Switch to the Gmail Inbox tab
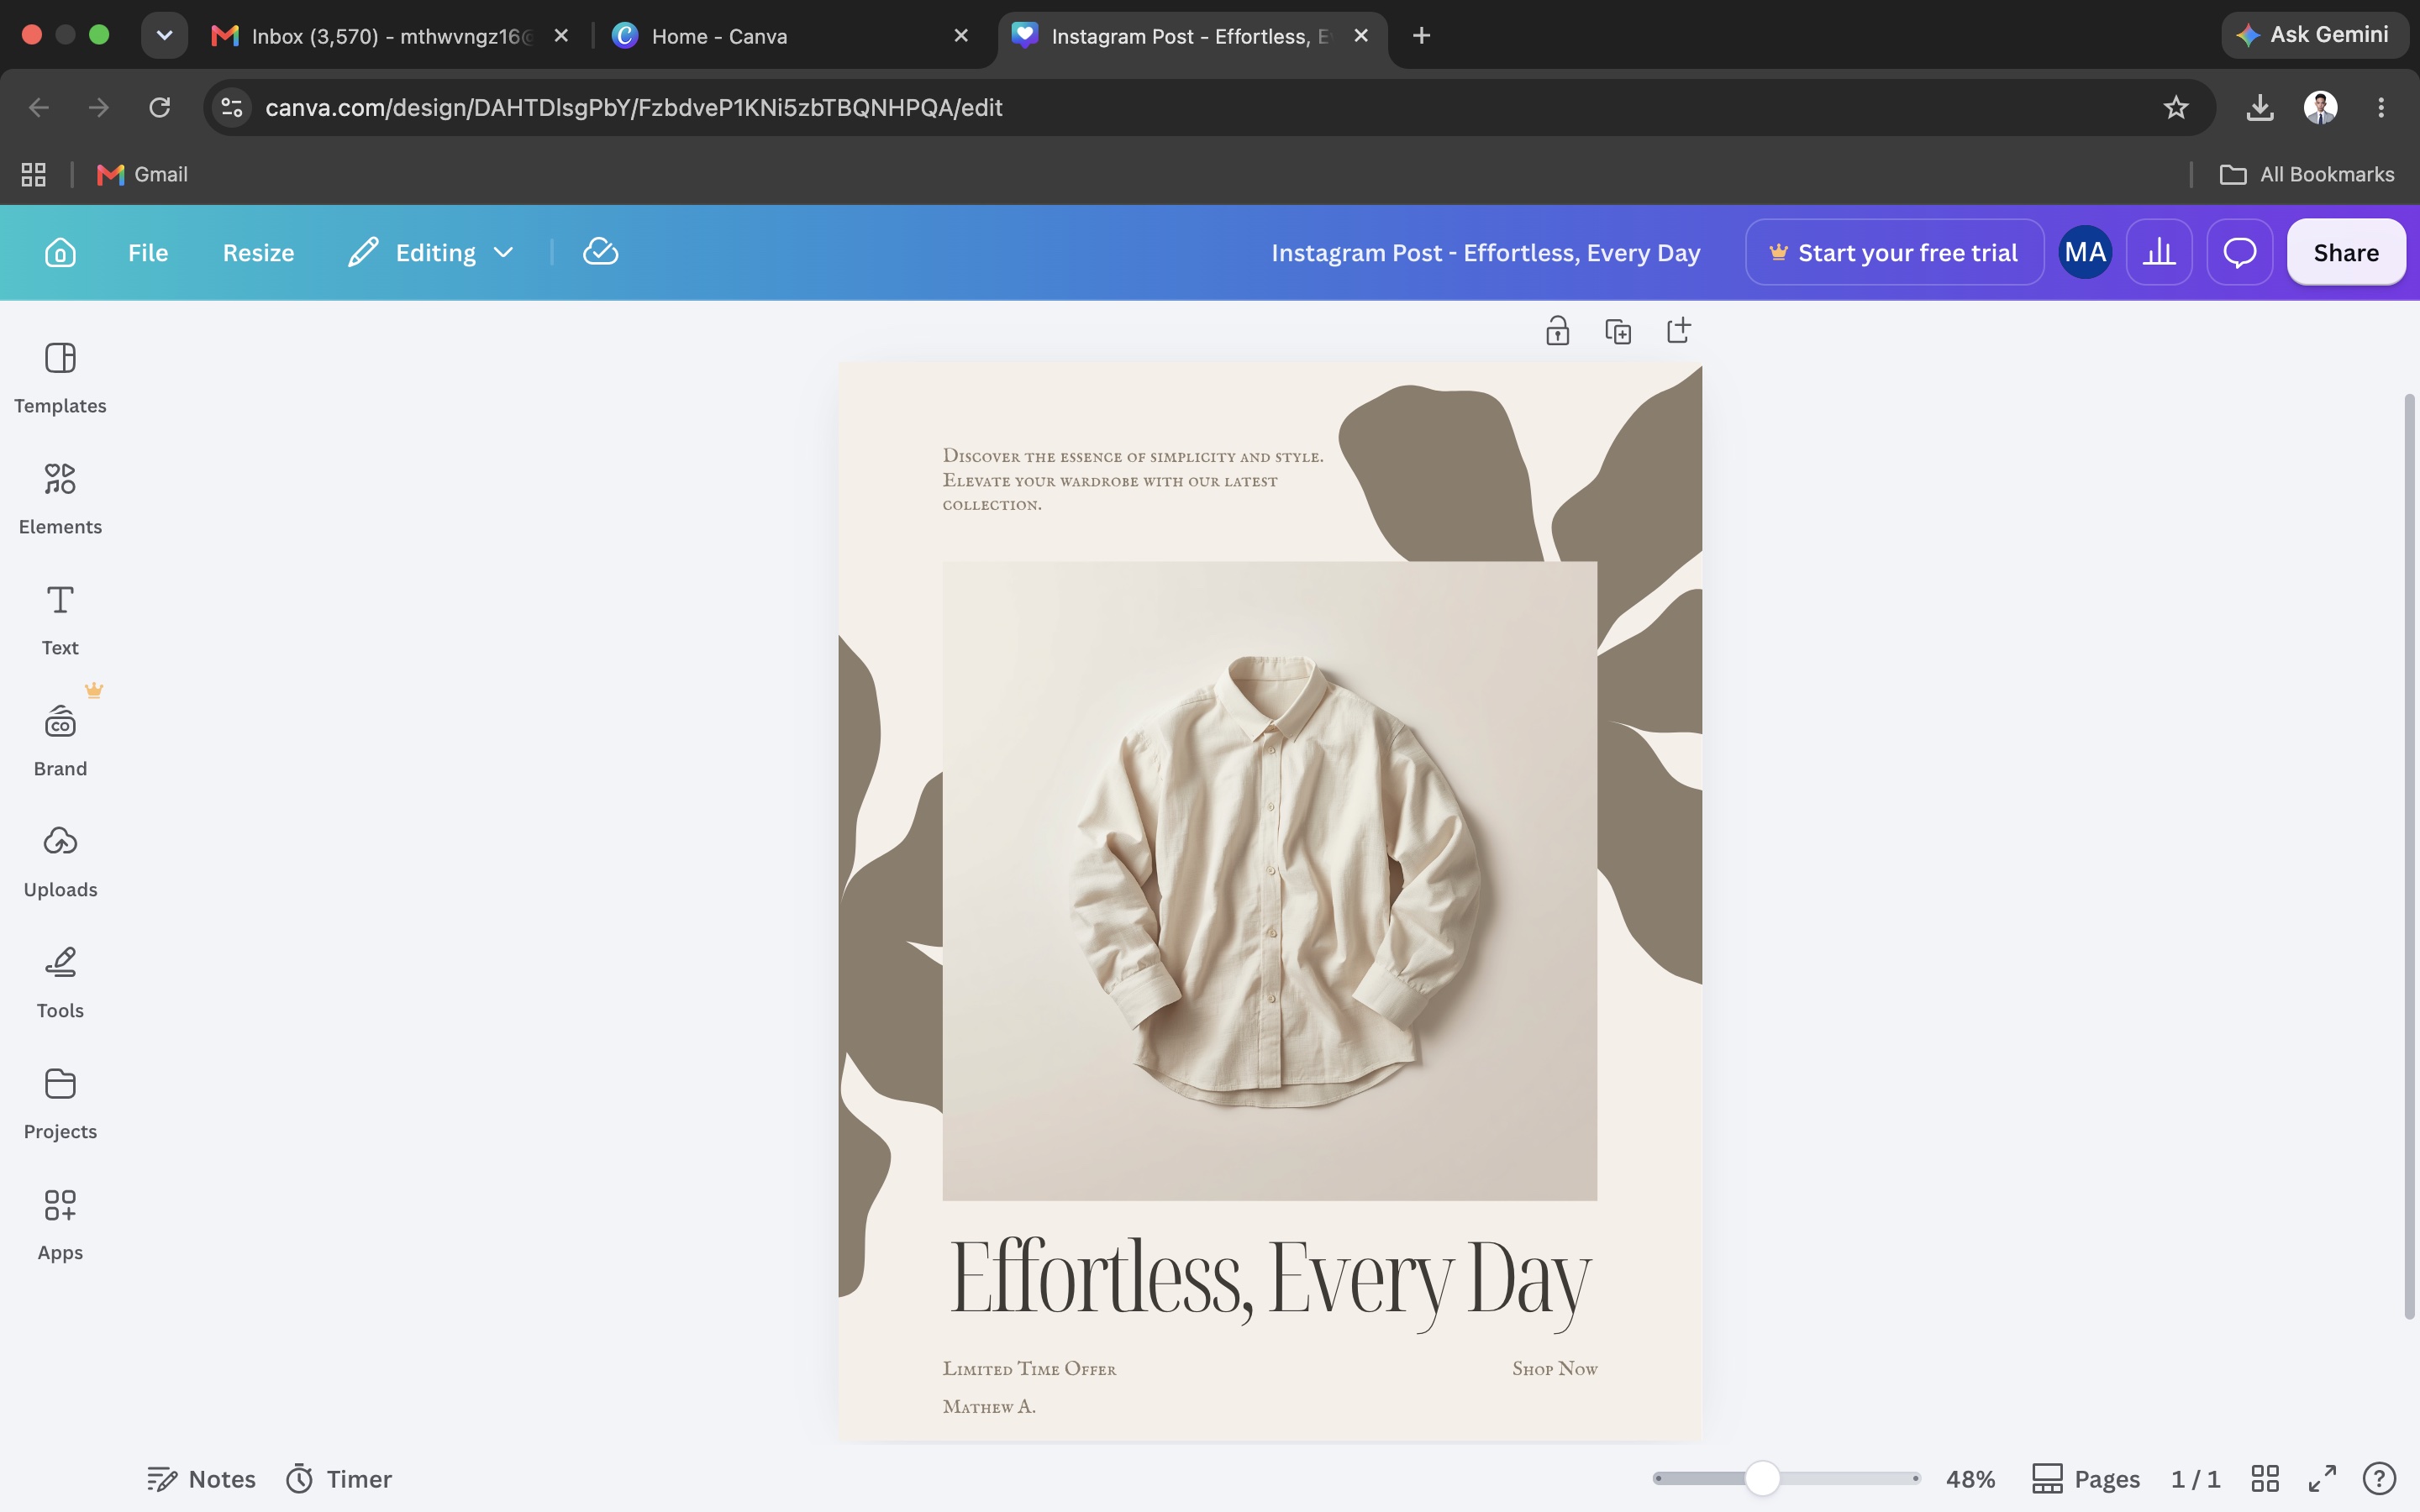 (390, 36)
